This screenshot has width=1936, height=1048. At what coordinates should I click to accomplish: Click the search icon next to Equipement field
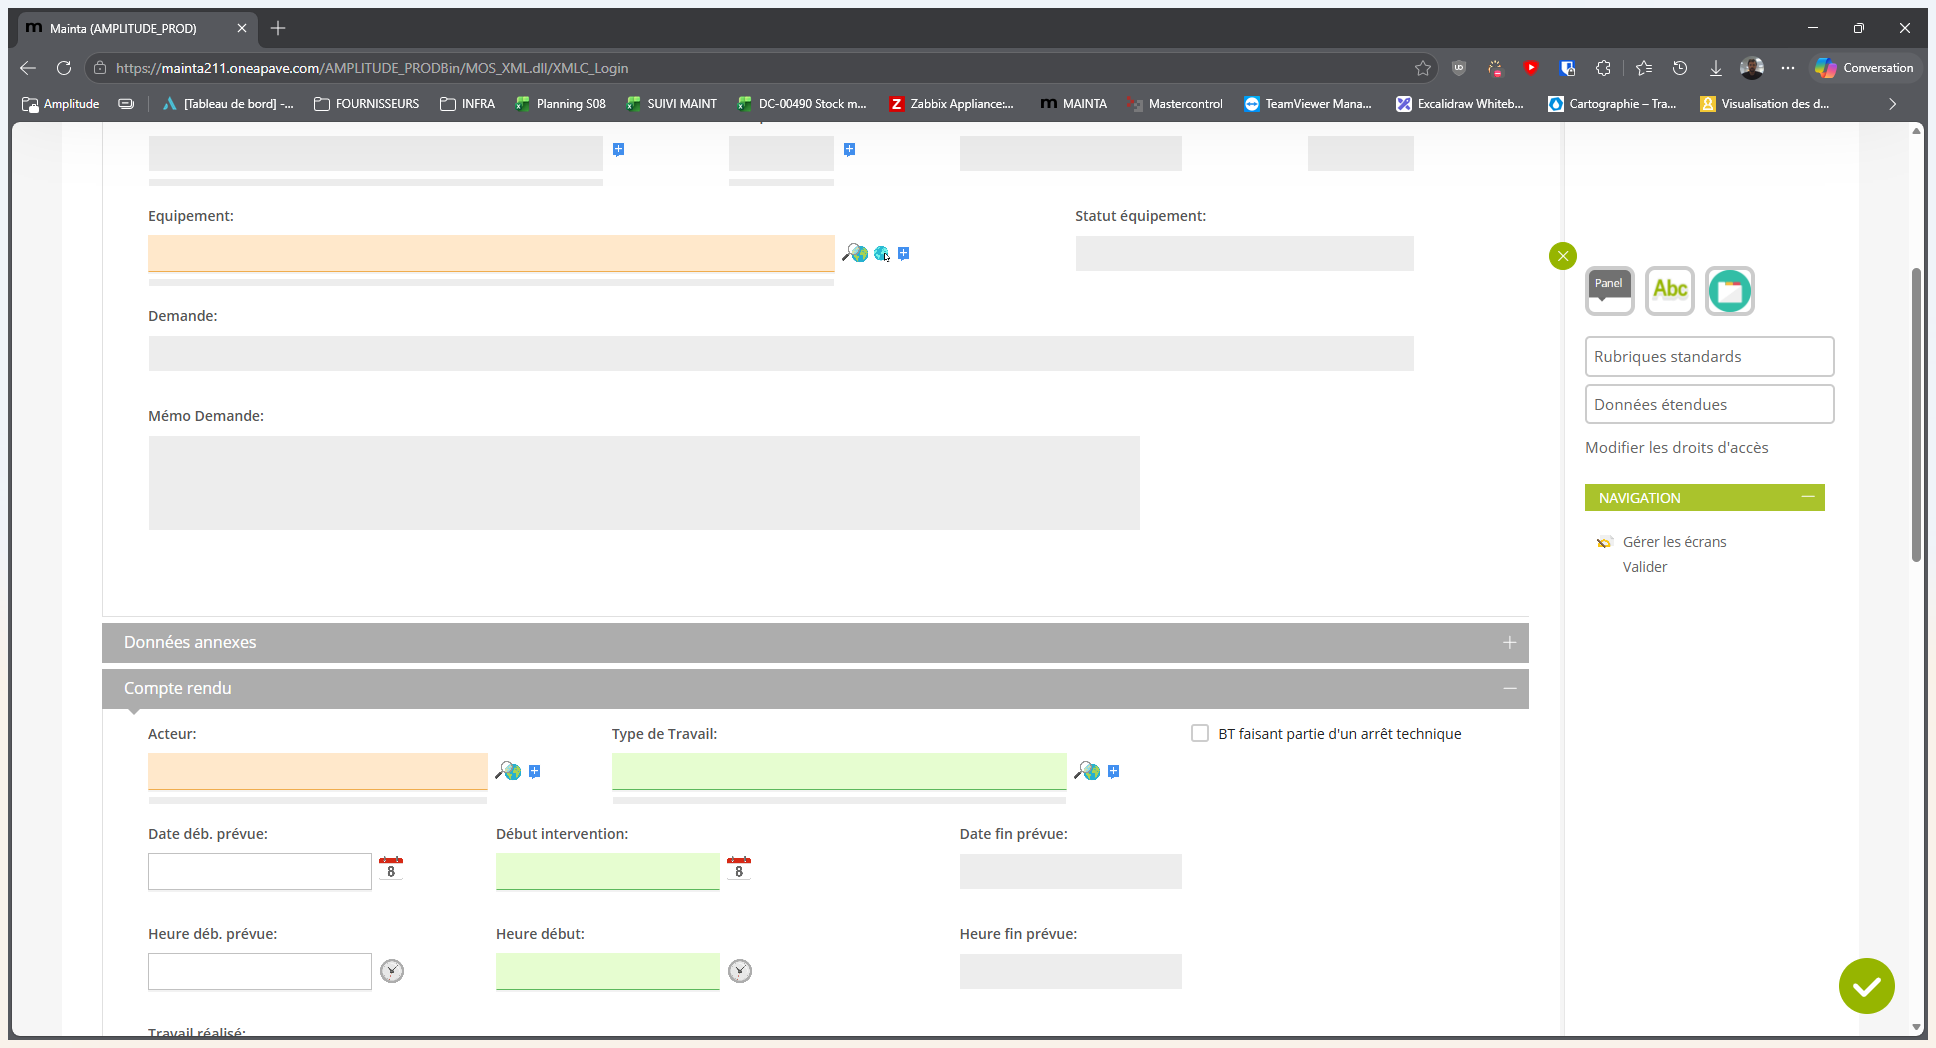point(855,253)
